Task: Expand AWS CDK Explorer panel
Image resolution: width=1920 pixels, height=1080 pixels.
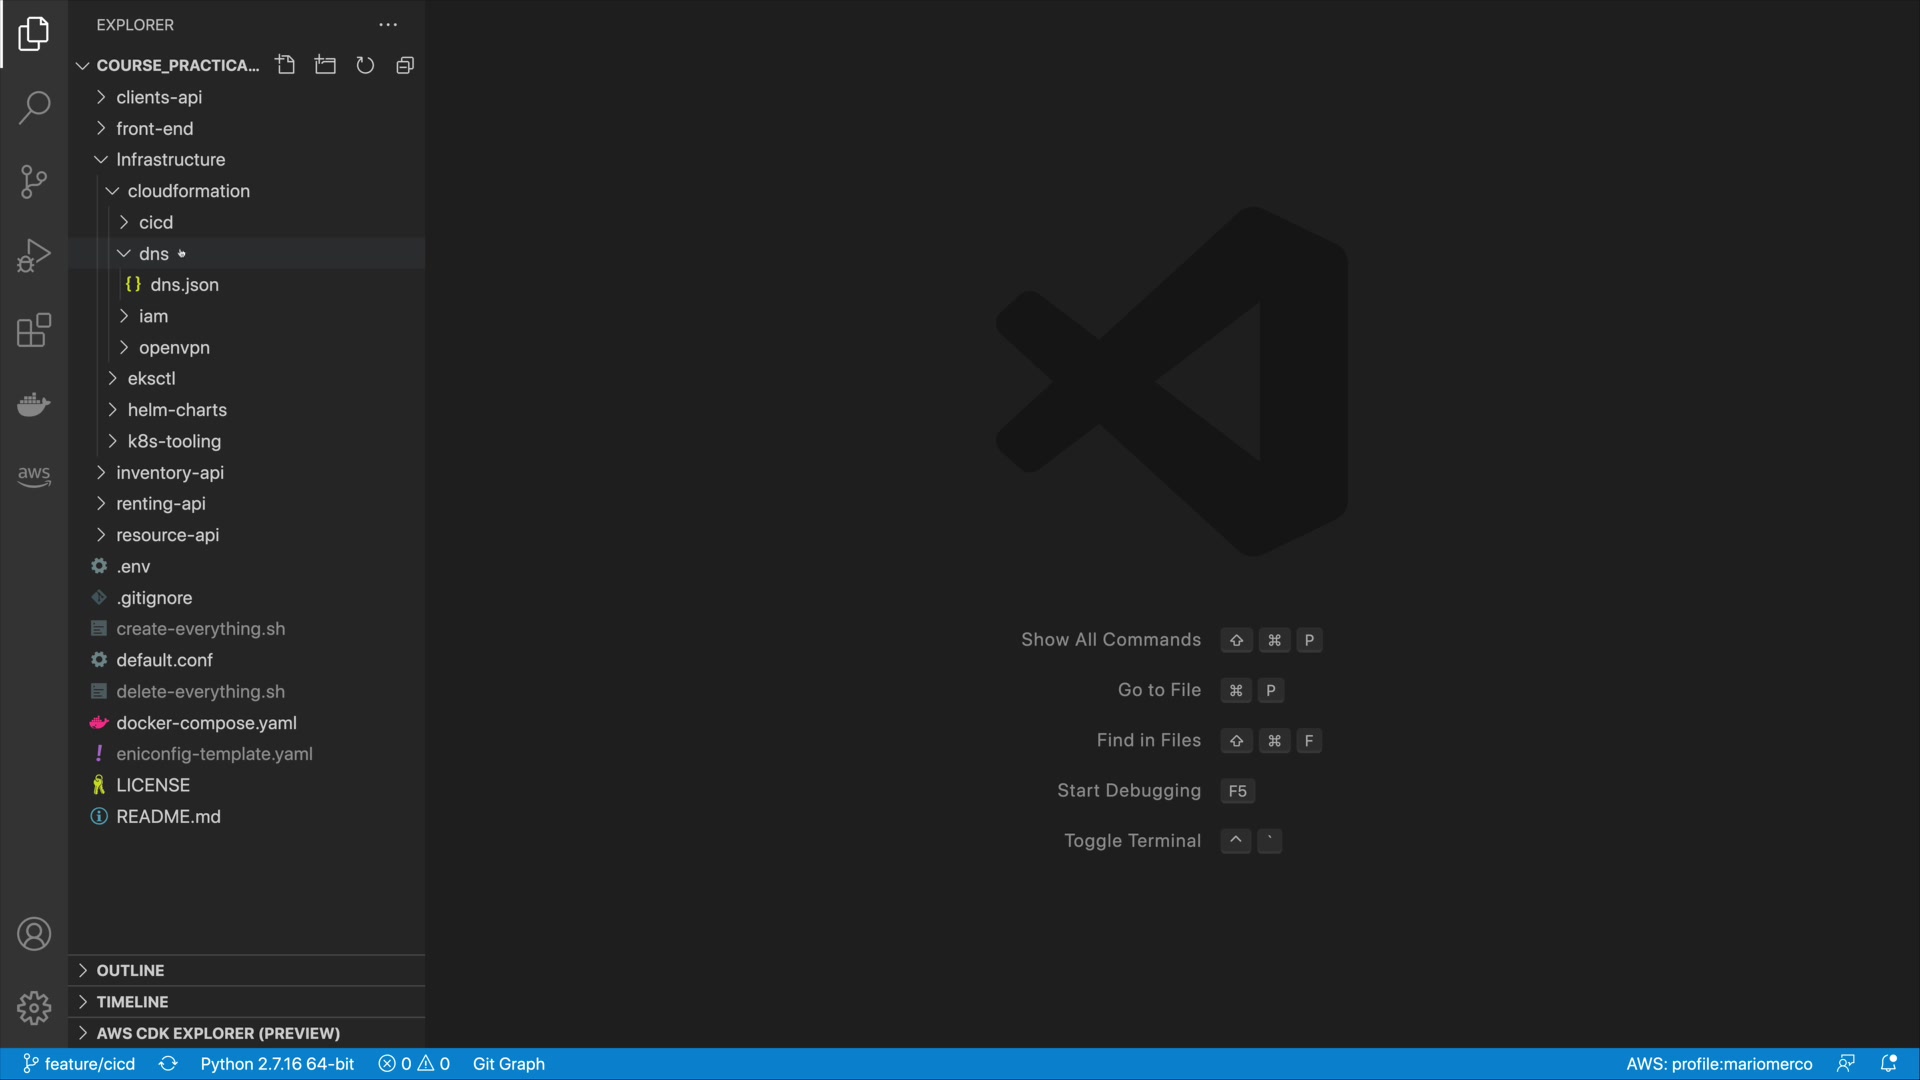Action: point(218,1033)
